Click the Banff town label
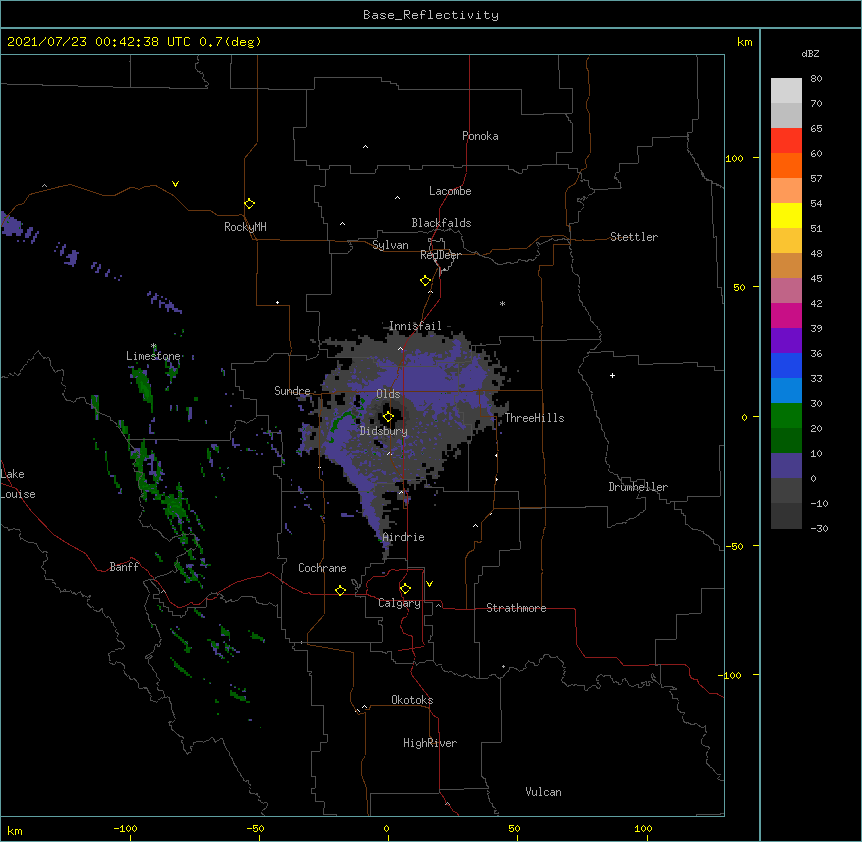Screen dimensions: 862x842 pyautogui.click(x=124, y=567)
